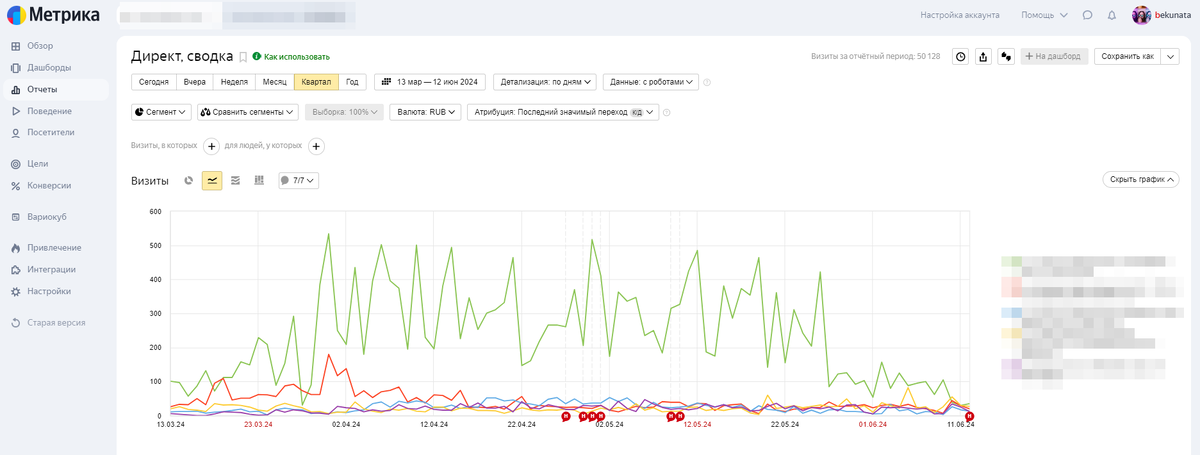Expand the Валюта: RUB dropdown

[x=425, y=112]
